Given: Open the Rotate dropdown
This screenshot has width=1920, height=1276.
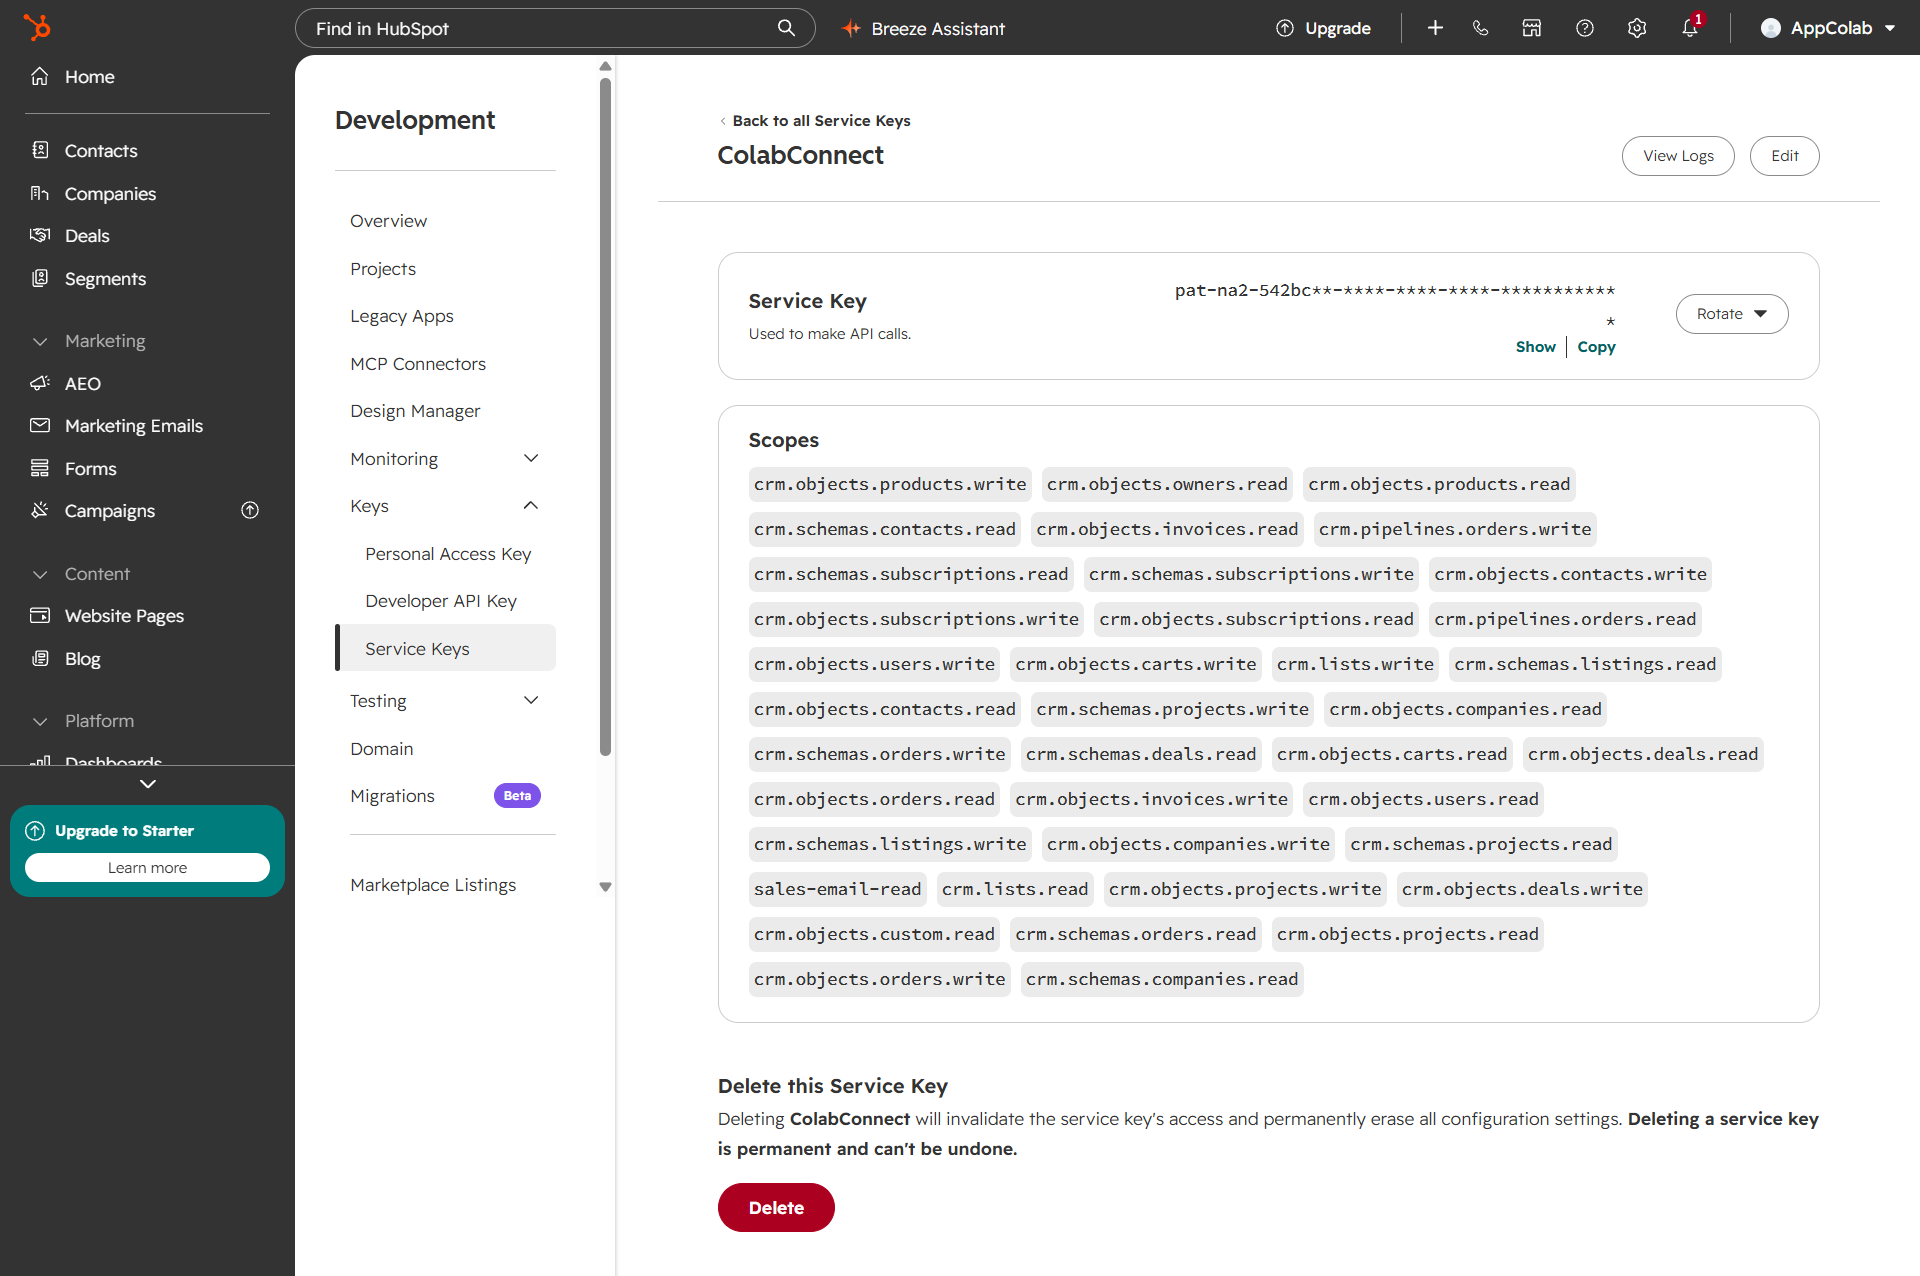Looking at the screenshot, I should point(1732,314).
